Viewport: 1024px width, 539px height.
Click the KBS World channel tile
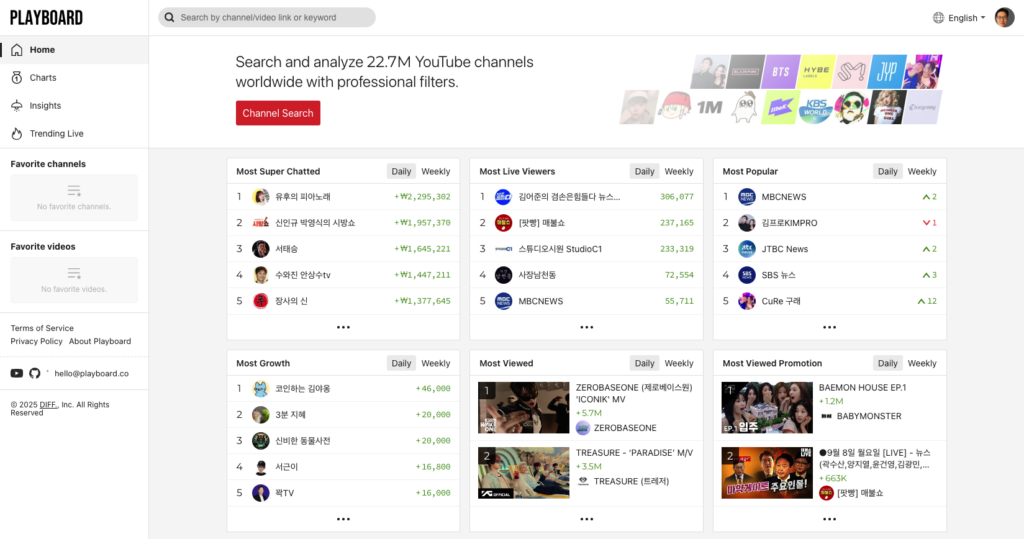pos(816,107)
